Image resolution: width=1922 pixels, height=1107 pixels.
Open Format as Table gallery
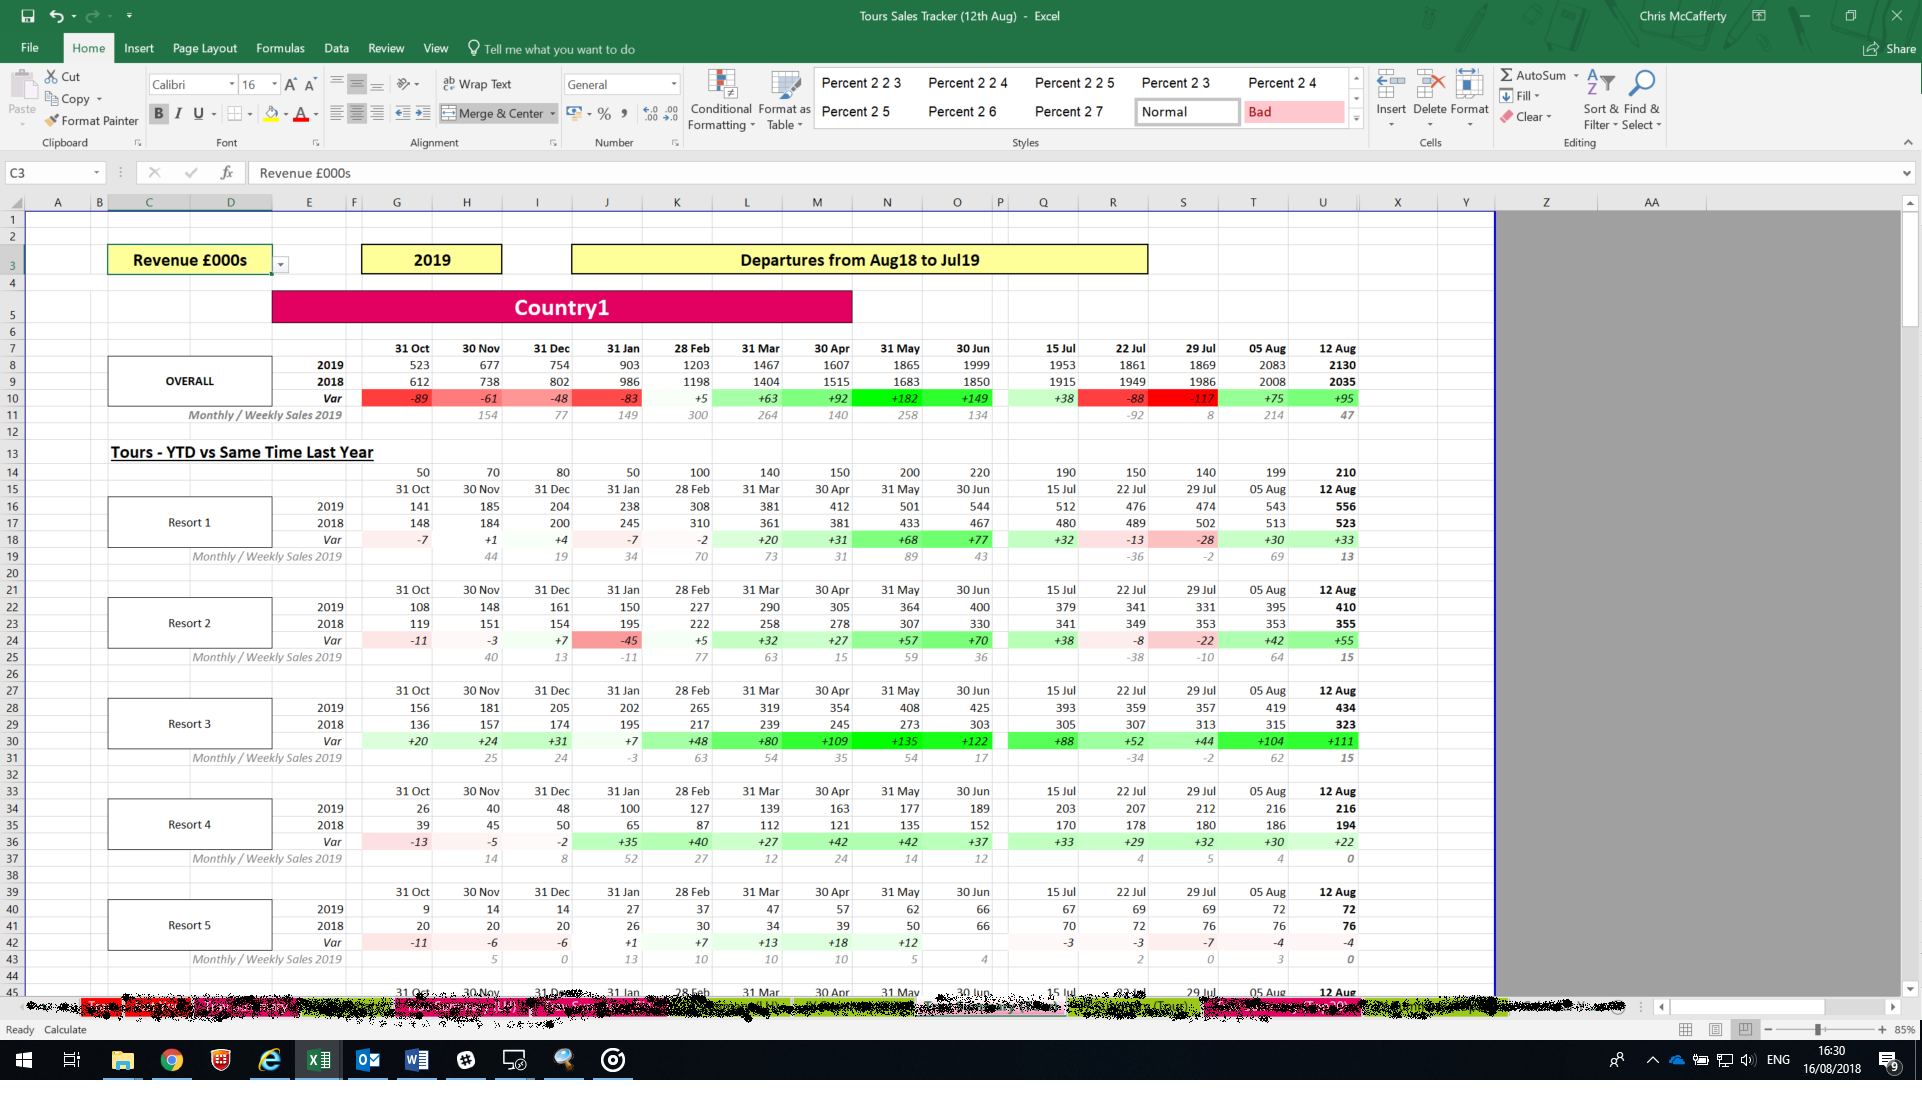click(x=785, y=100)
